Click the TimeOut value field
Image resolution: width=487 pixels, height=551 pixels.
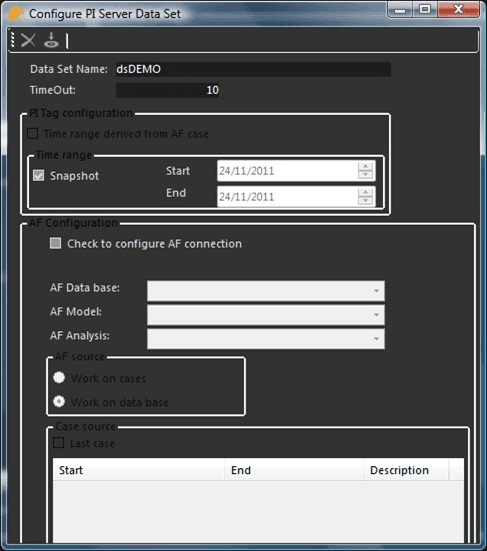(x=168, y=90)
